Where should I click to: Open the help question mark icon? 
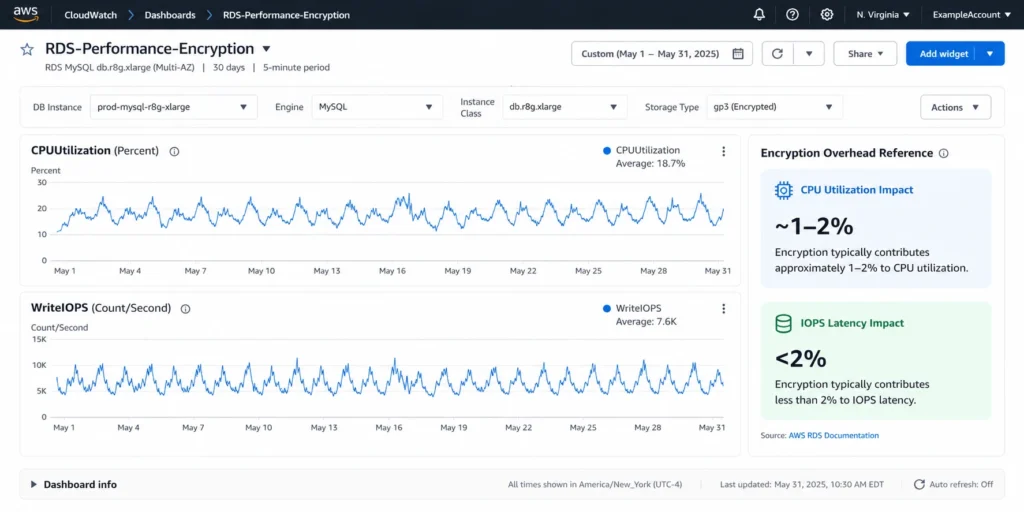tap(792, 14)
